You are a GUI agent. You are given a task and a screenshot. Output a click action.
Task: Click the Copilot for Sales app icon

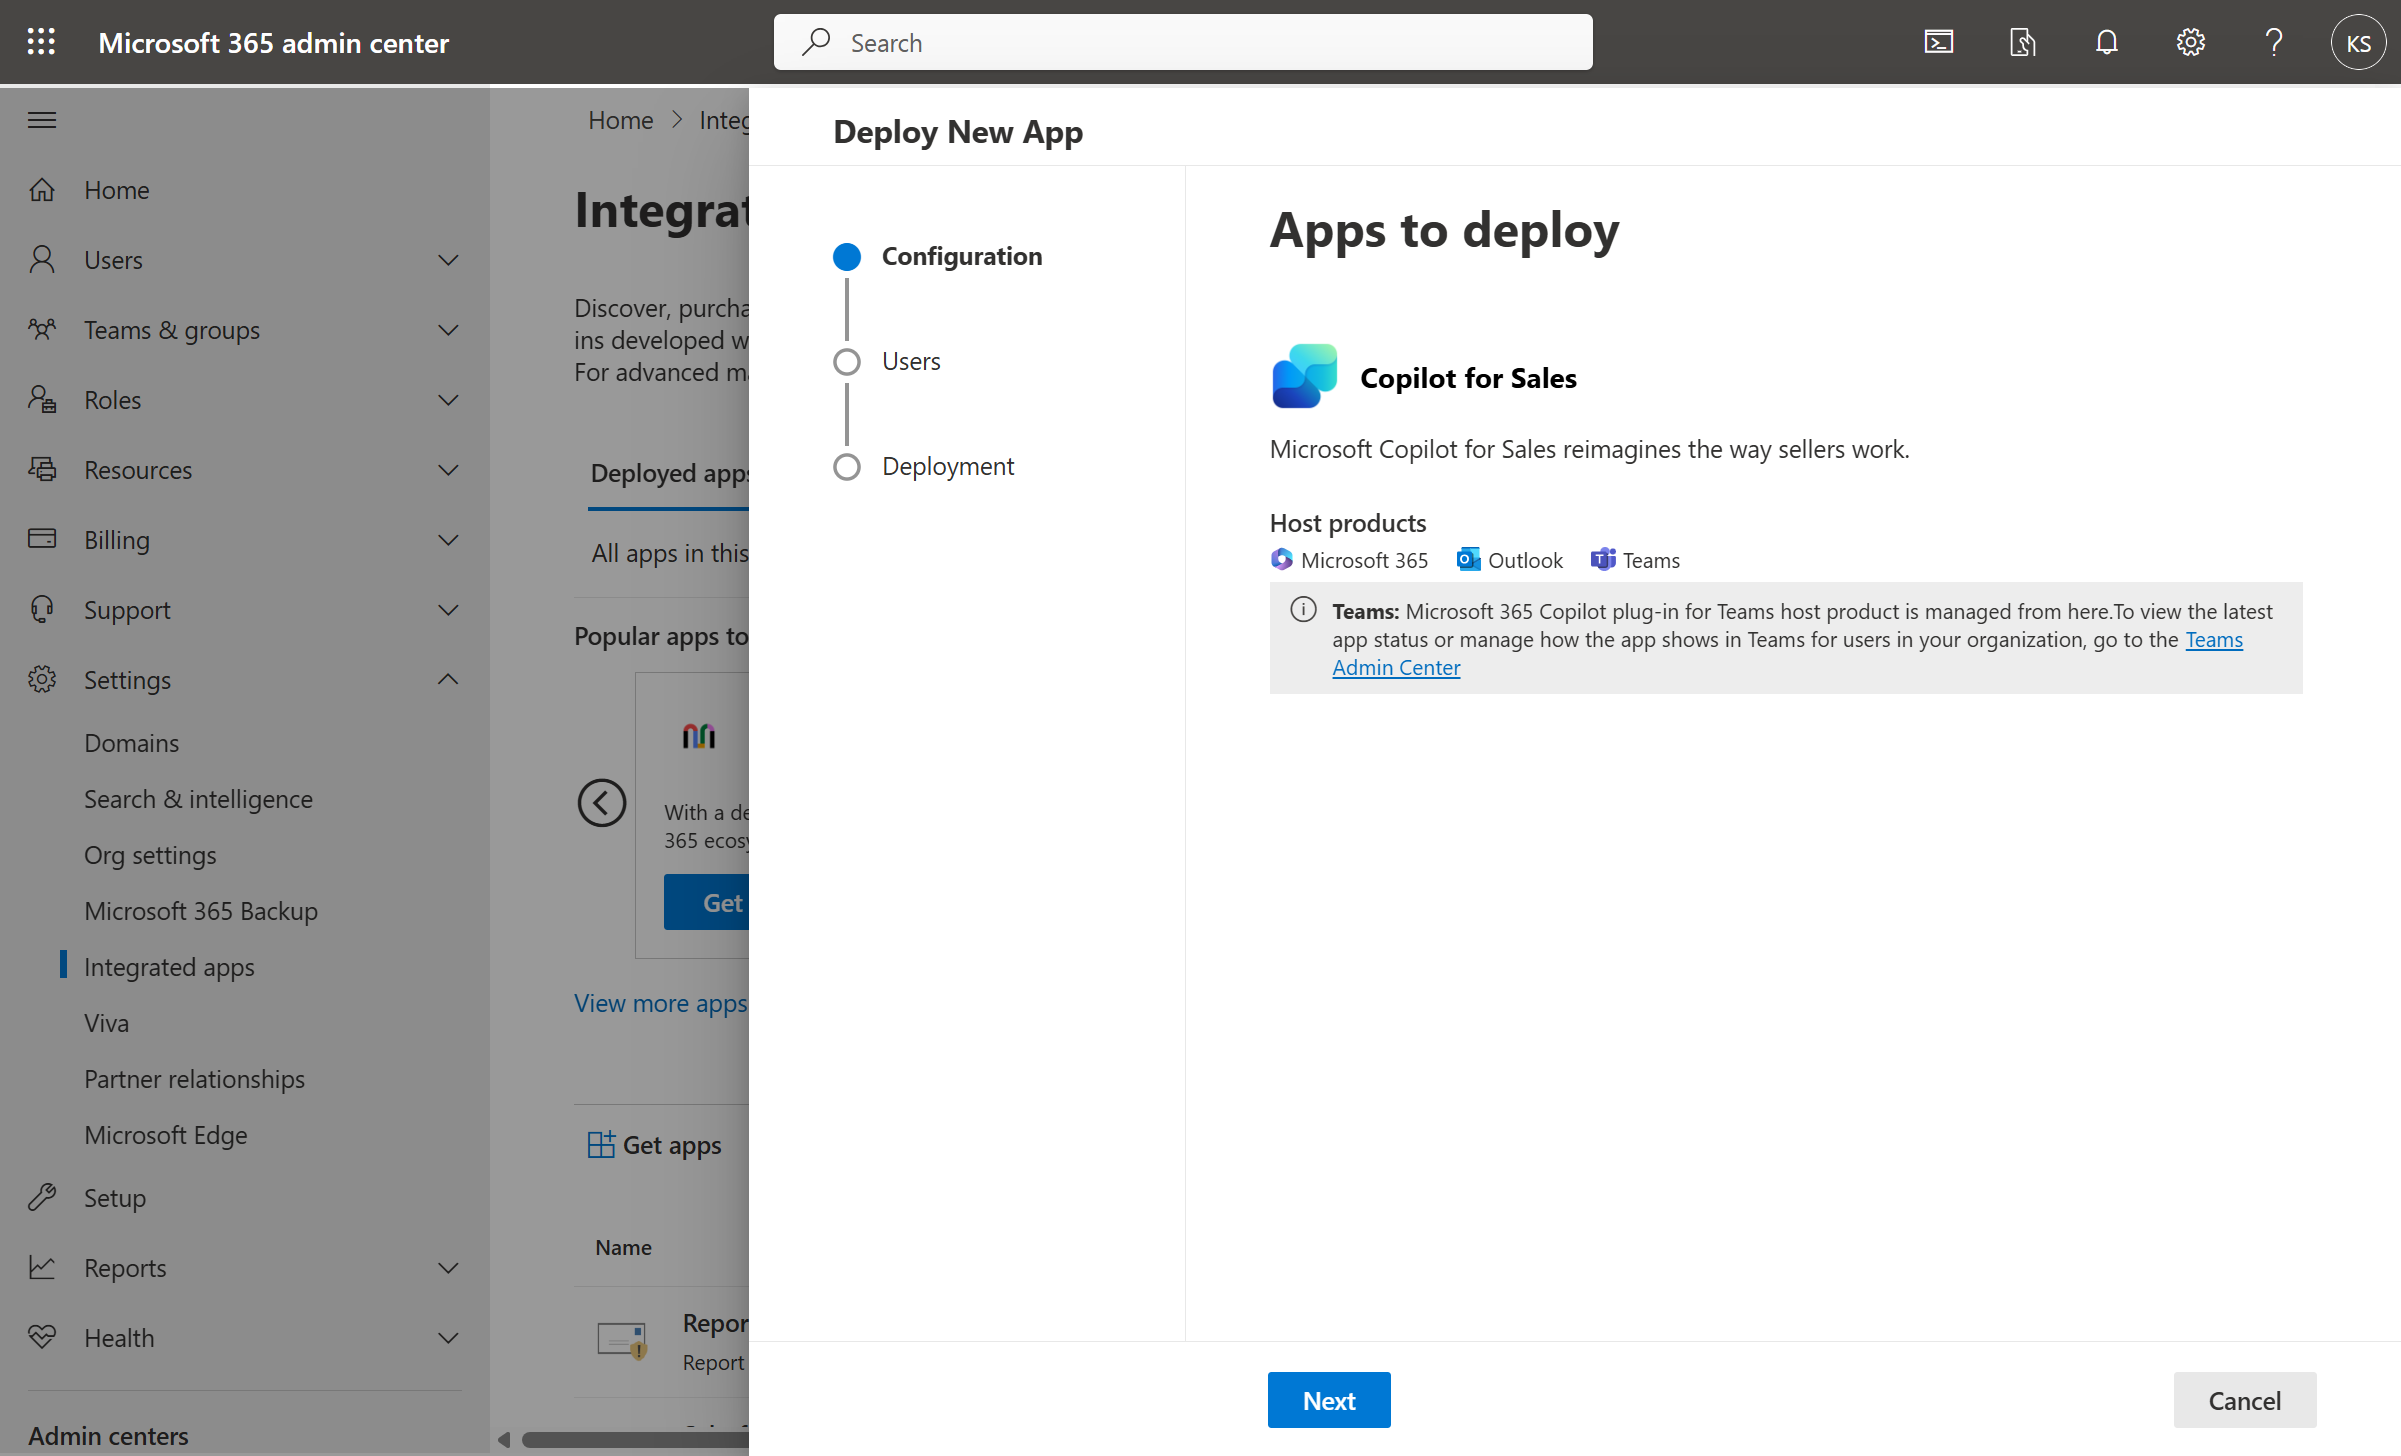click(x=1302, y=376)
